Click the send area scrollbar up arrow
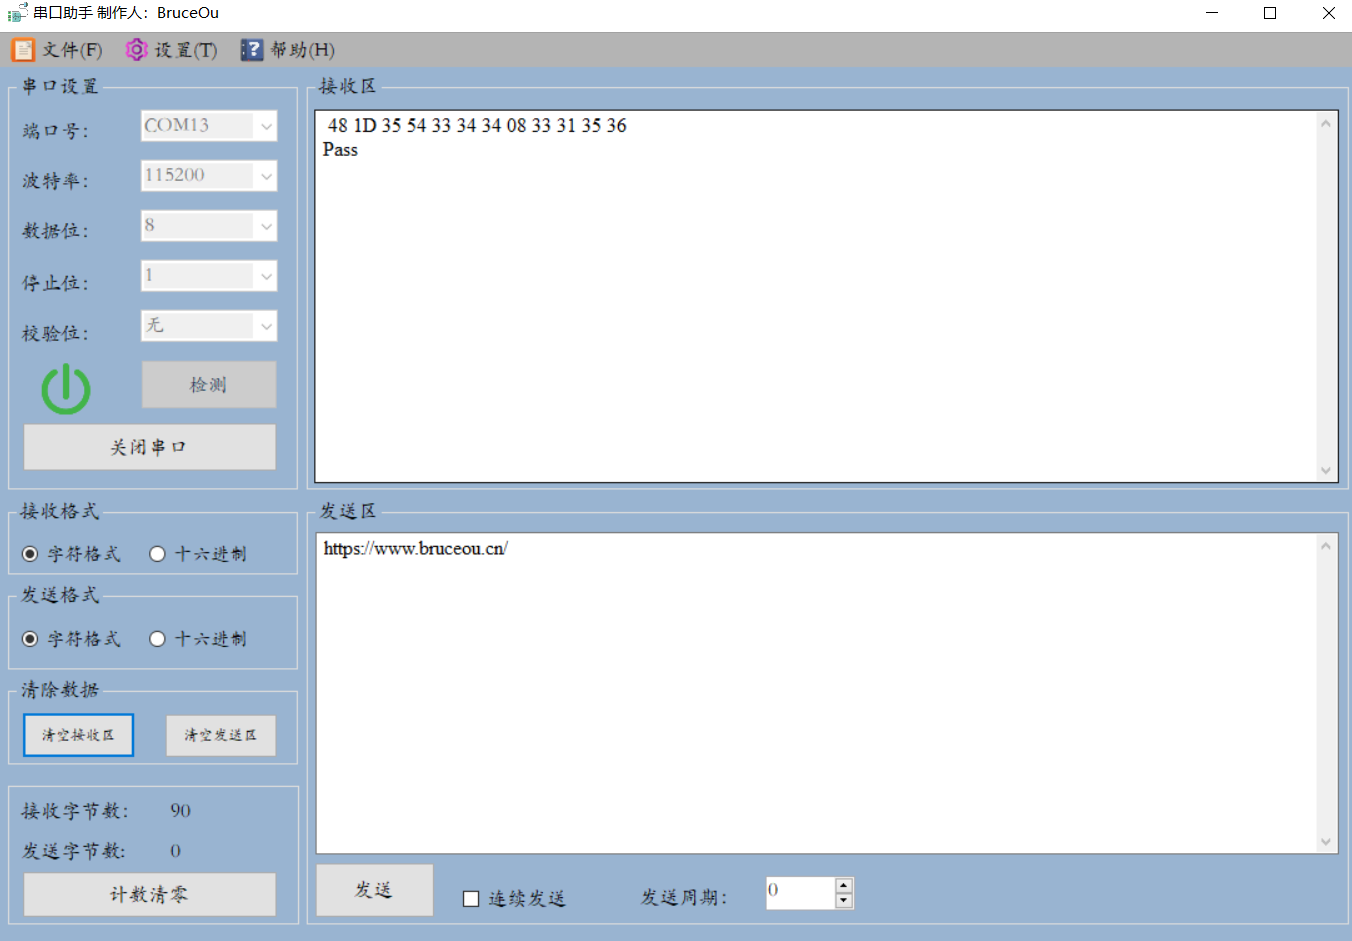The height and width of the screenshot is (941, 1352). click(1326, 546)
